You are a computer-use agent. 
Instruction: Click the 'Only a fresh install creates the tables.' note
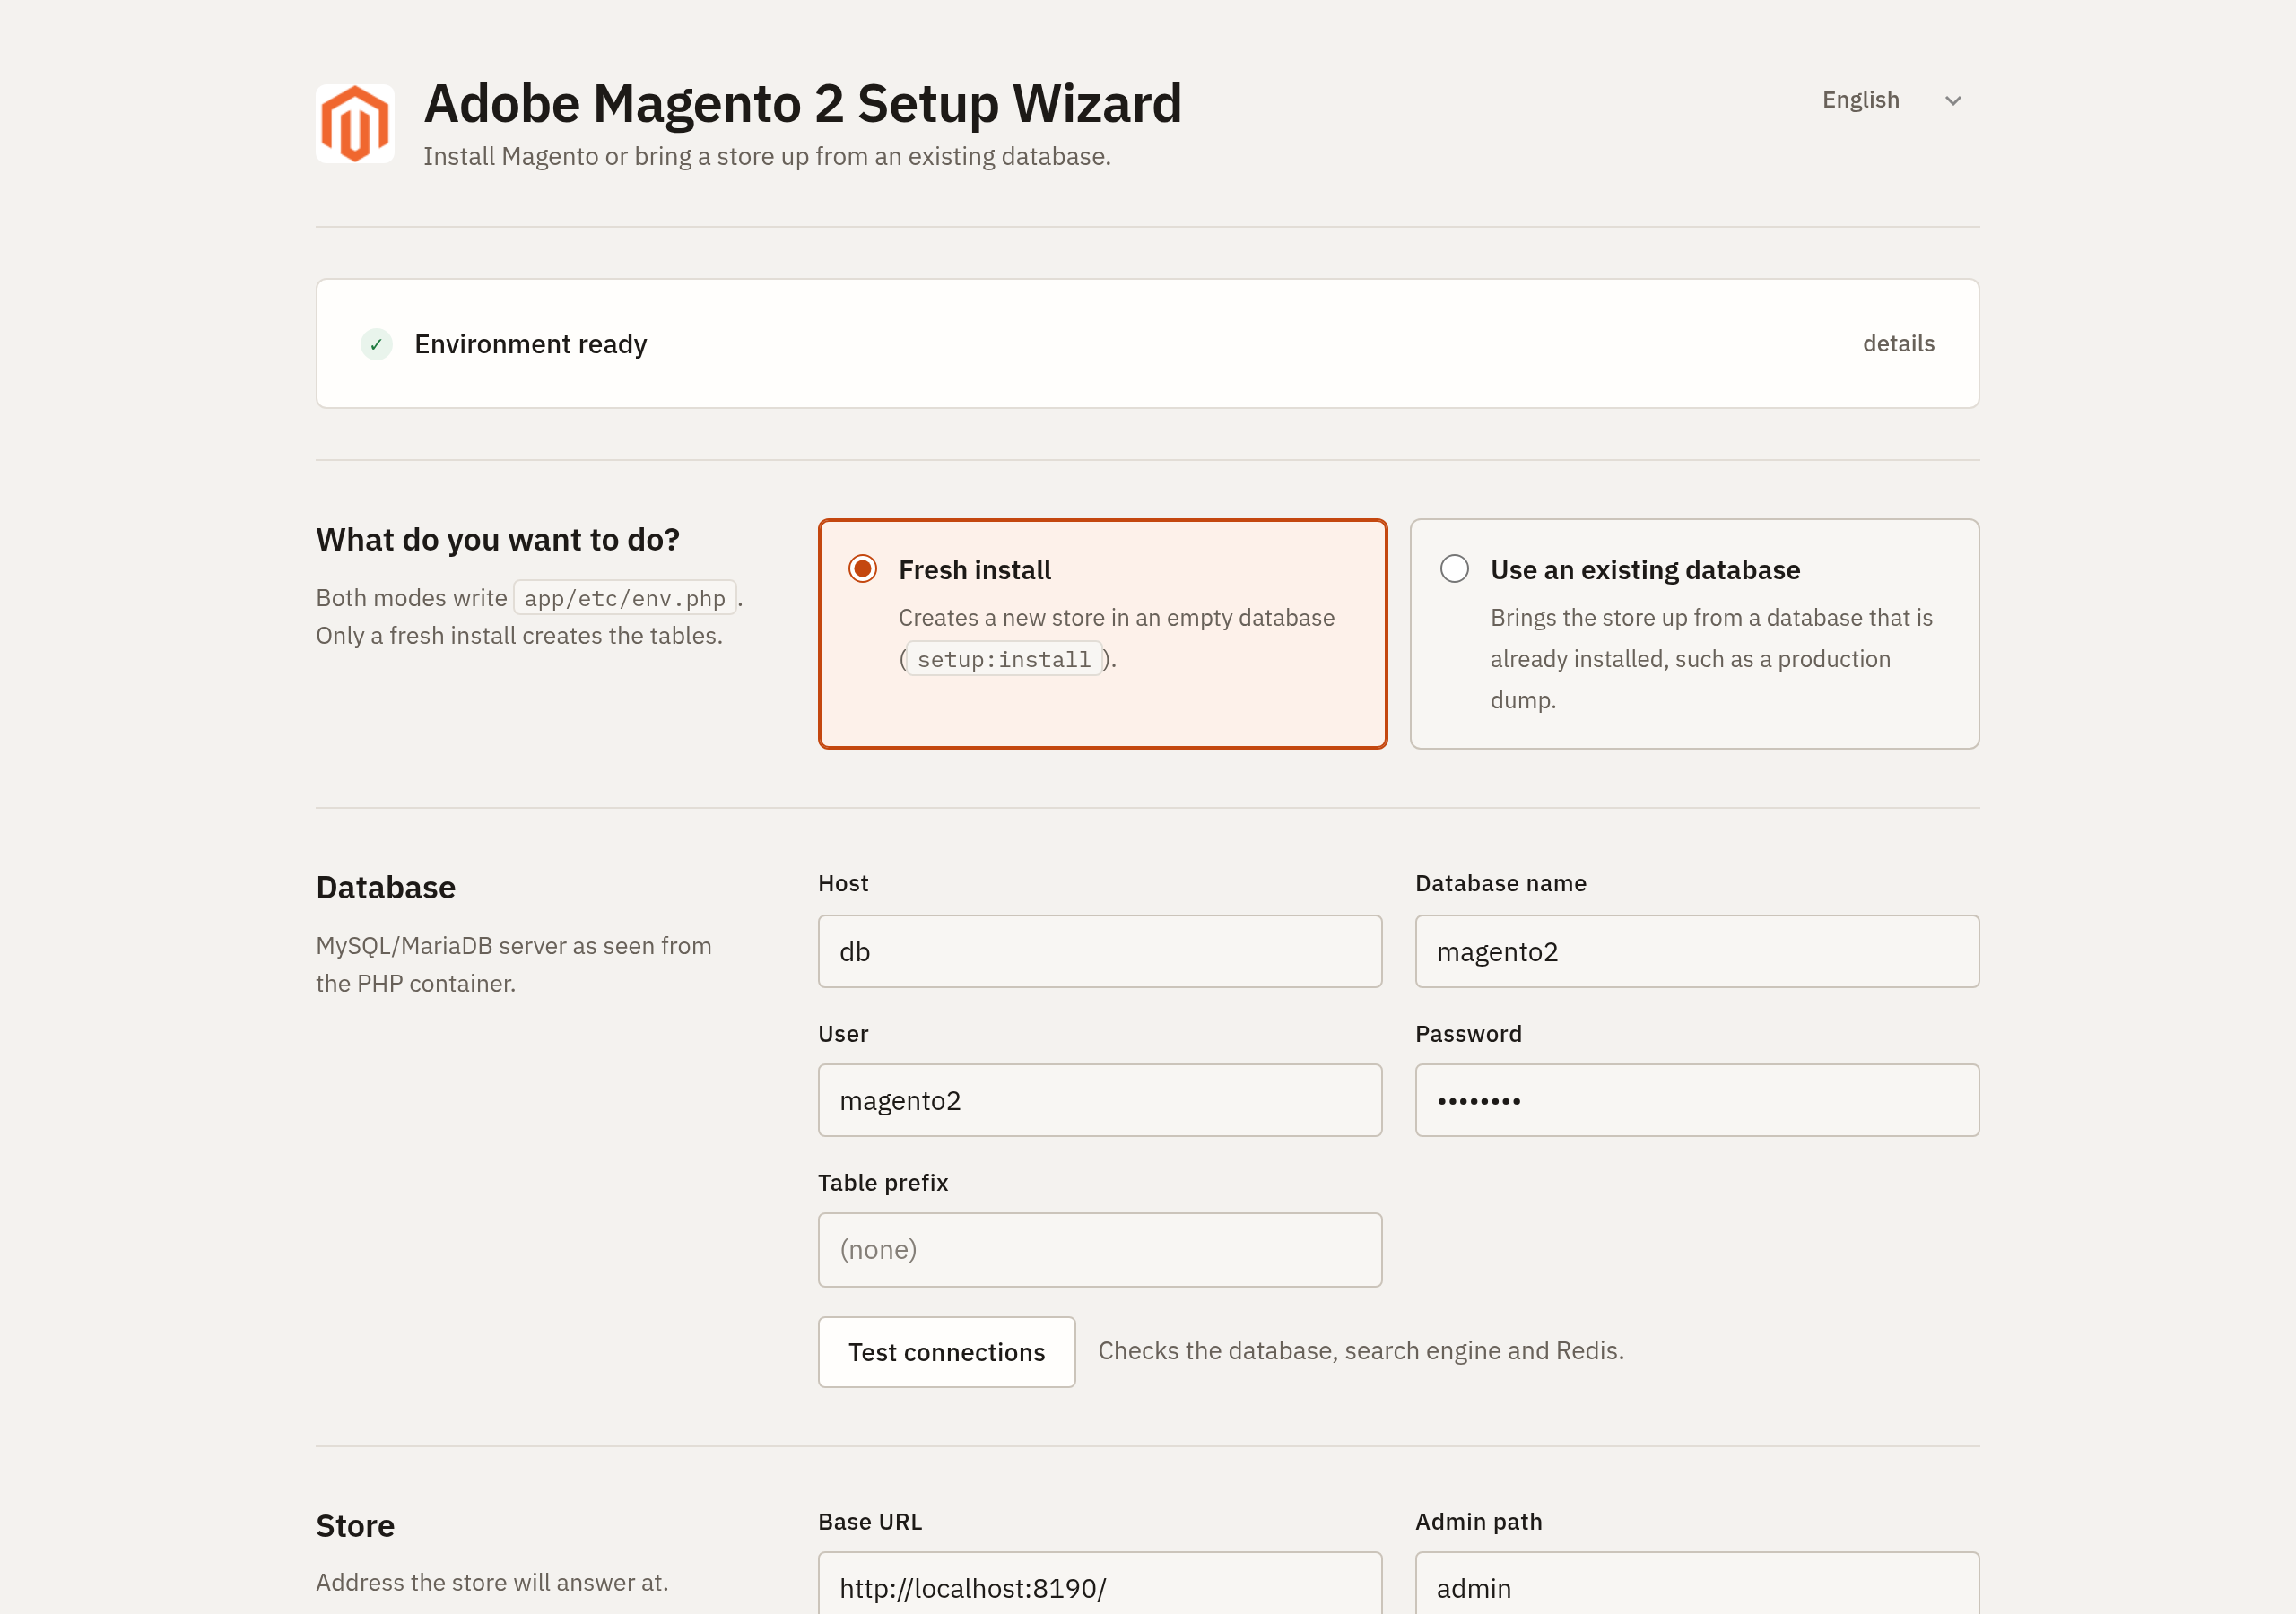coord(519,636)
